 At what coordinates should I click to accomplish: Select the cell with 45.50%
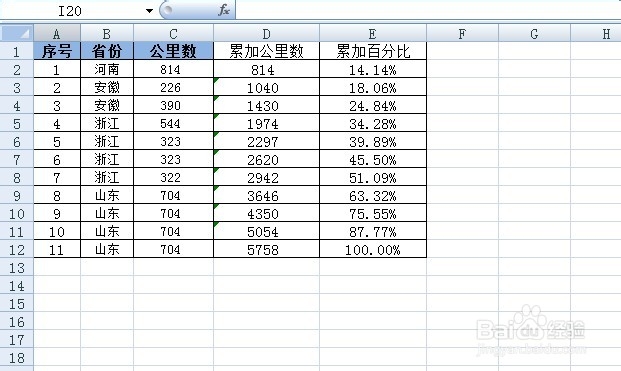click(x=373, y=160)
